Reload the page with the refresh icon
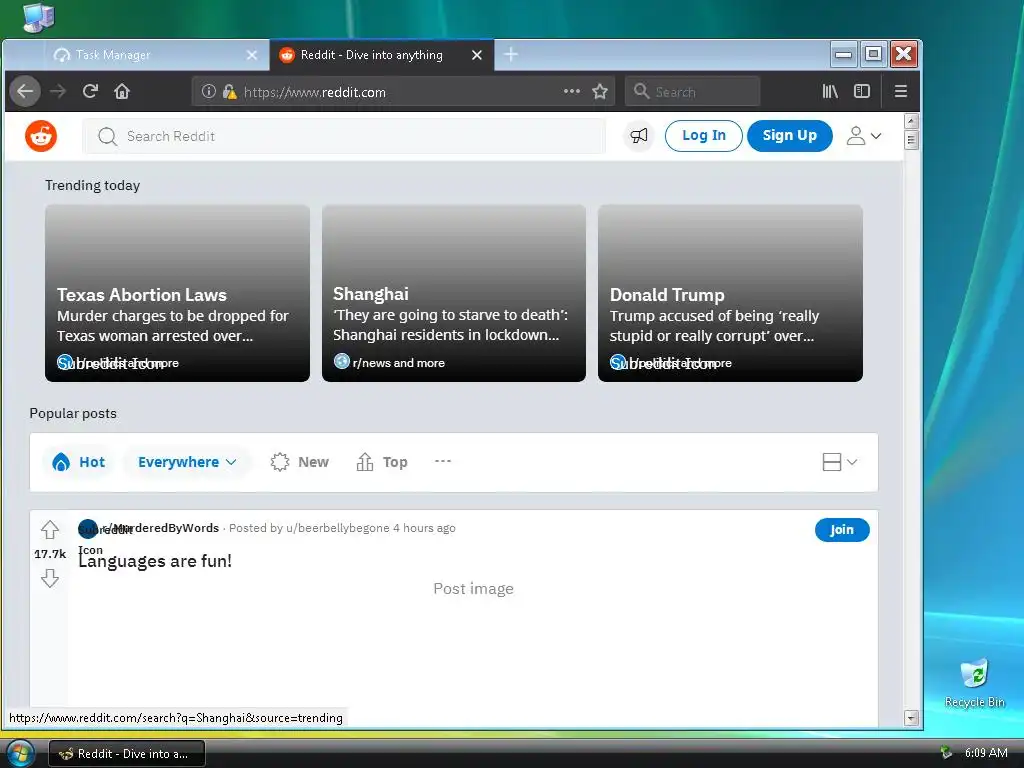1024x768 pixels. 90,91
